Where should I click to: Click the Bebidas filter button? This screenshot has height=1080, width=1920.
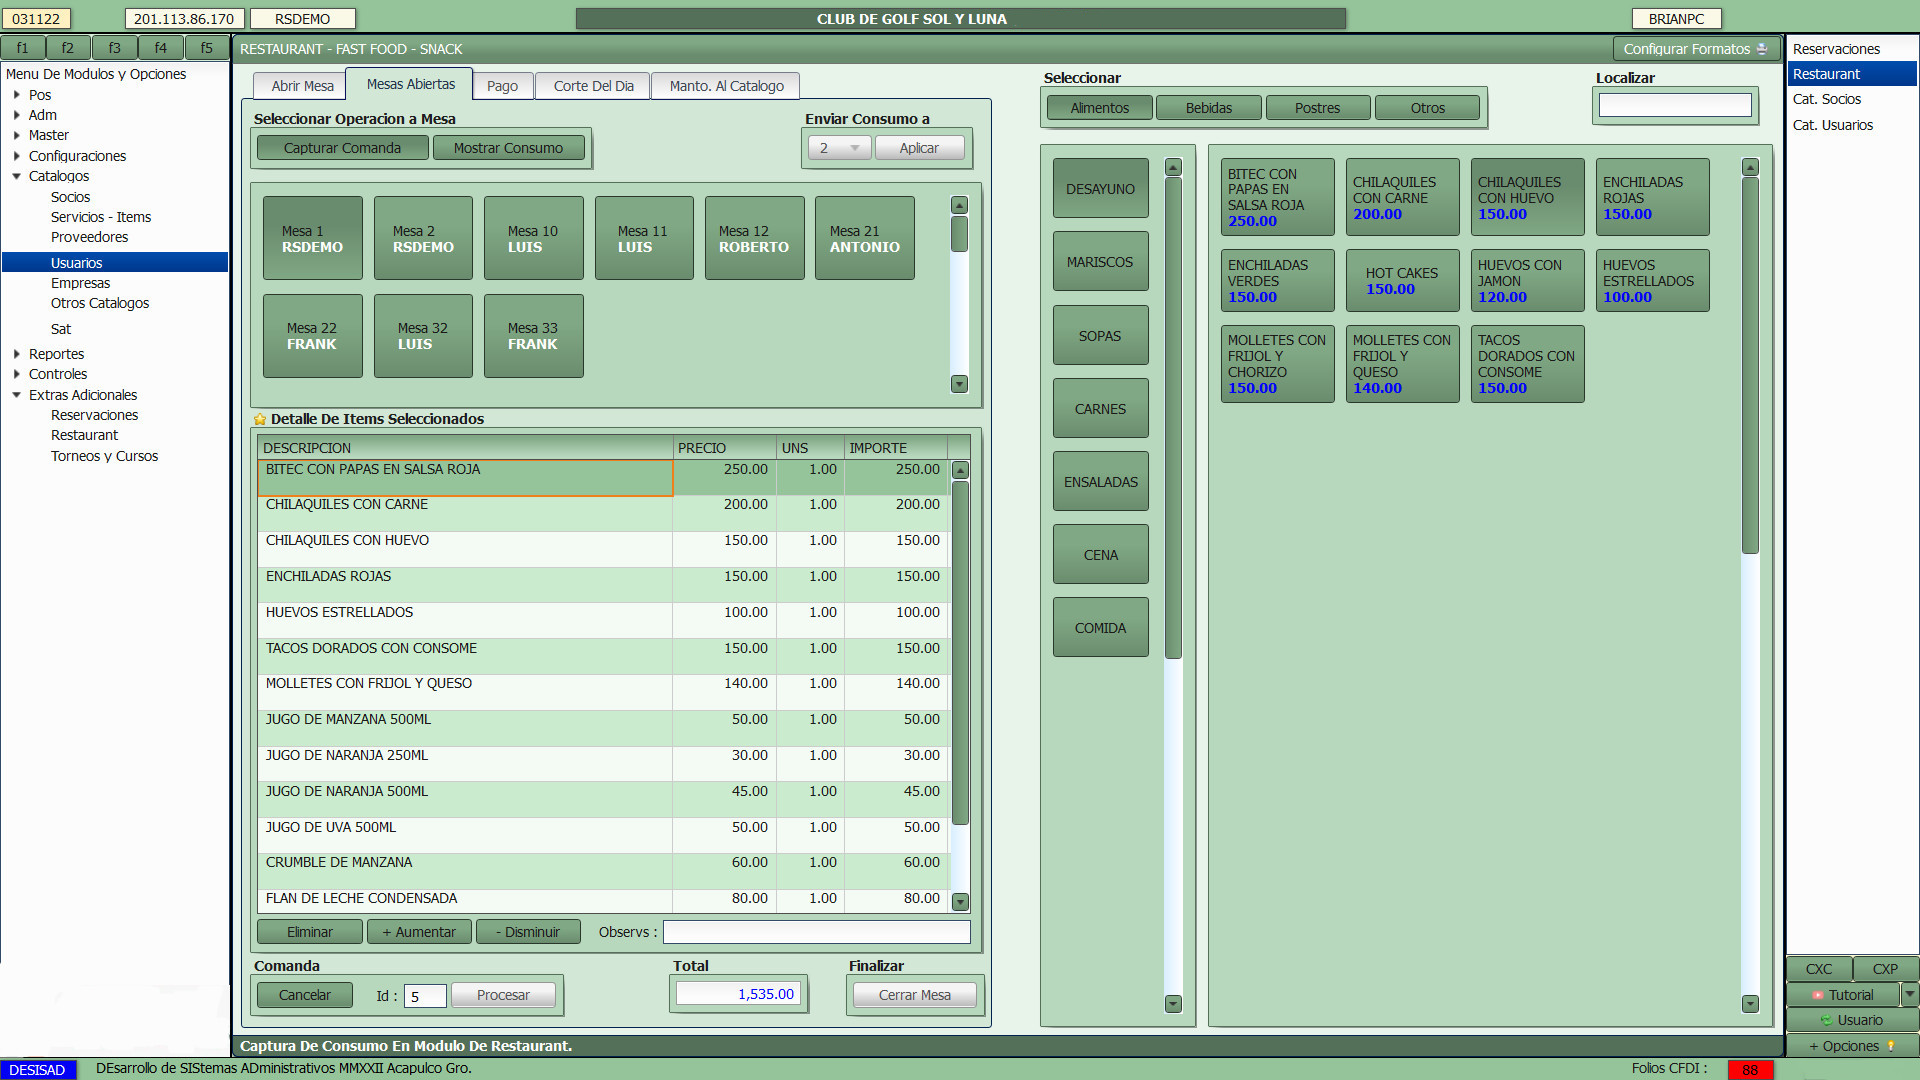coord(1208,108)
